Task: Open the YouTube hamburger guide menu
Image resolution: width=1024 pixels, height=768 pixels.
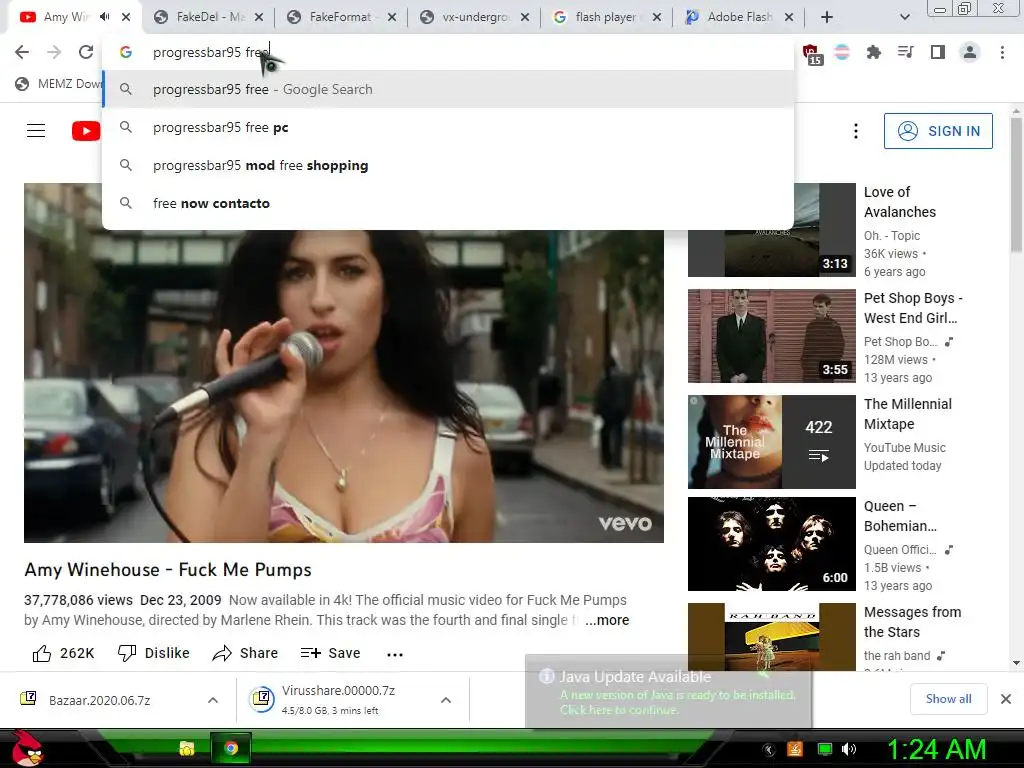Action: (x=36, y=131)
